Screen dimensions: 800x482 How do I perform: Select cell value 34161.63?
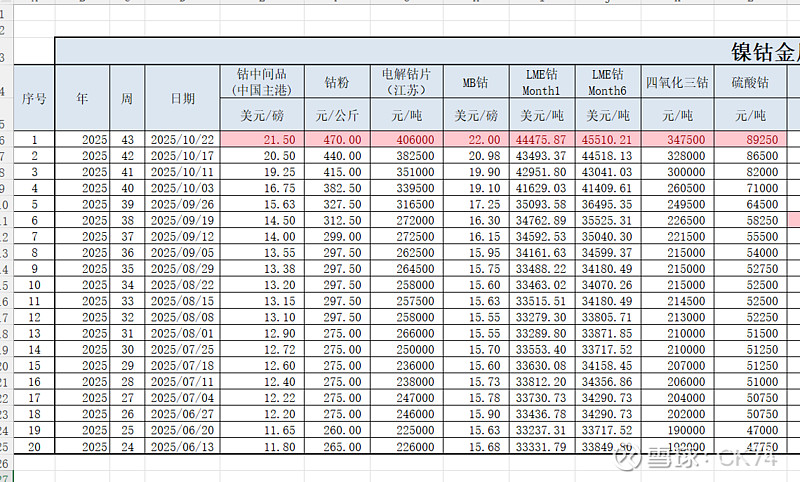pyautogui.click(x=542, y=252)
